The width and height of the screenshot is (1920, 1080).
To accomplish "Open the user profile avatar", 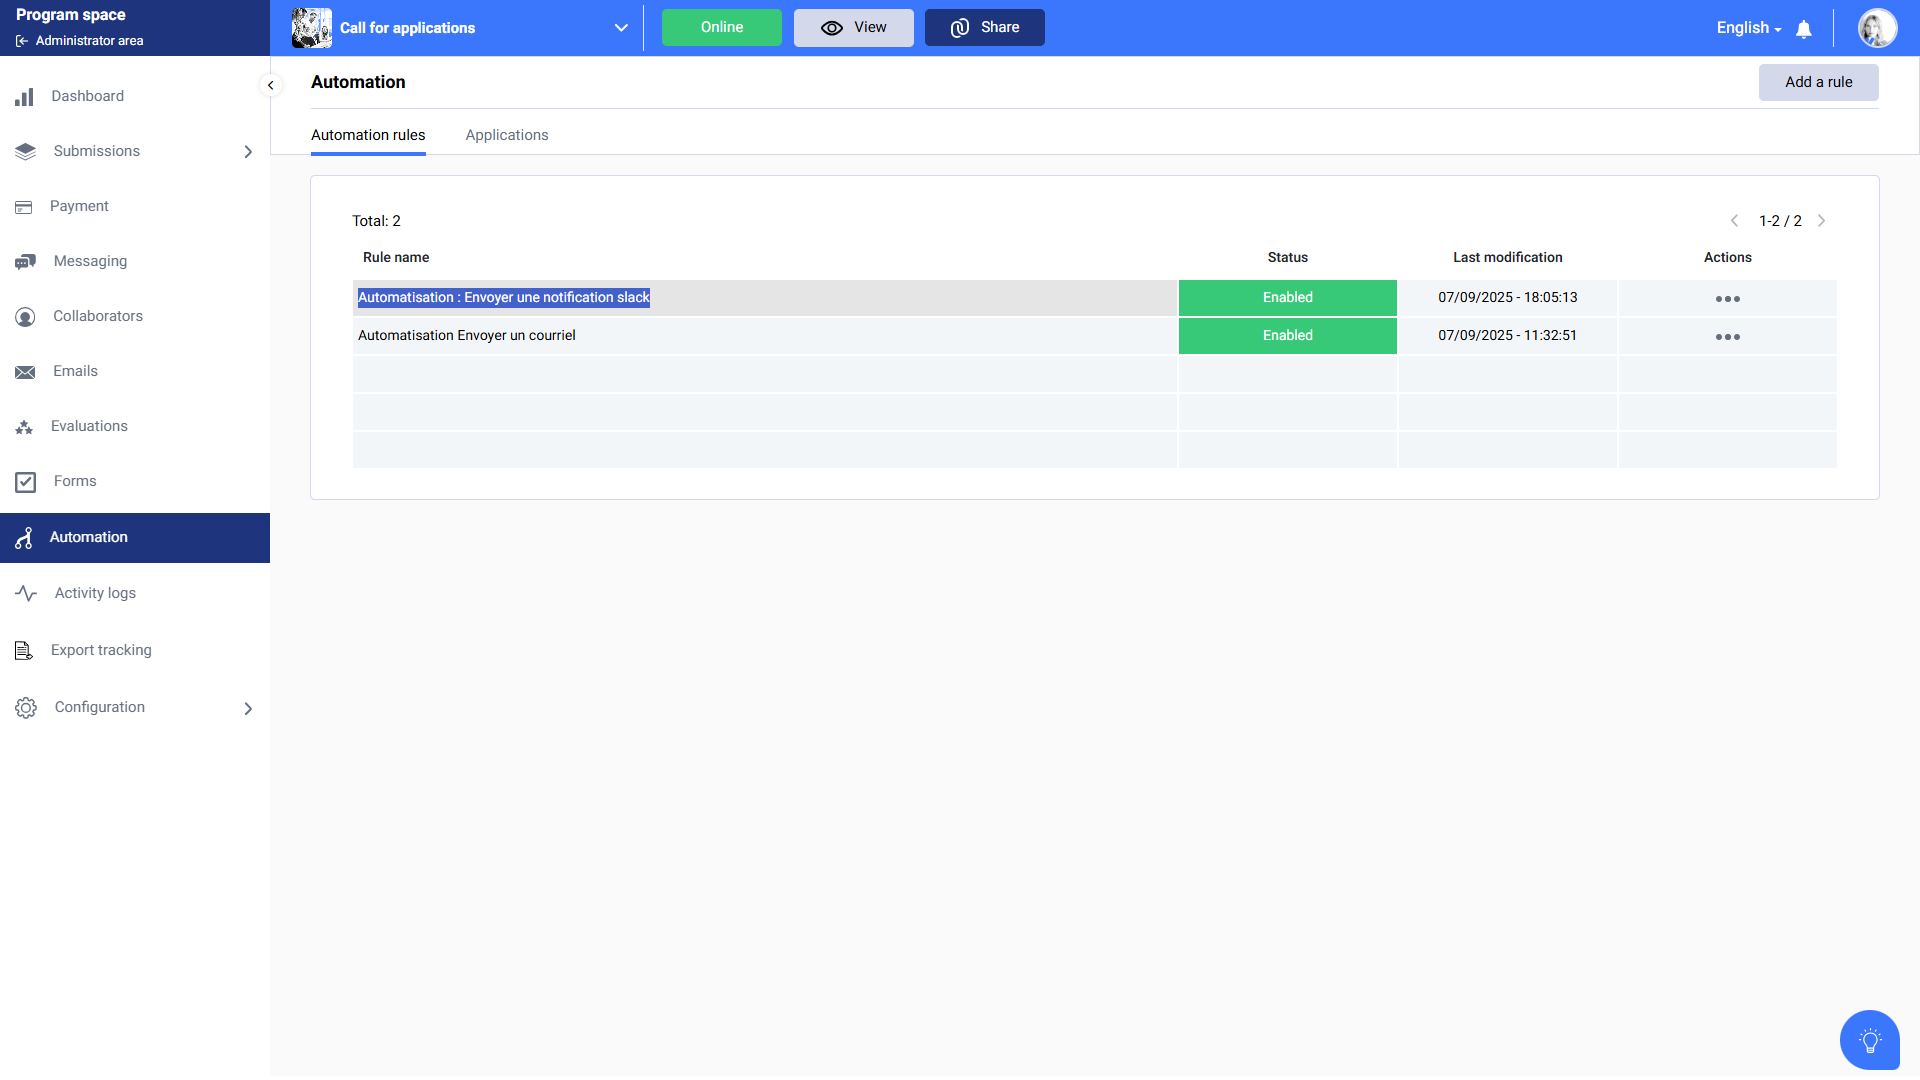I will [x=1877, y=28].
